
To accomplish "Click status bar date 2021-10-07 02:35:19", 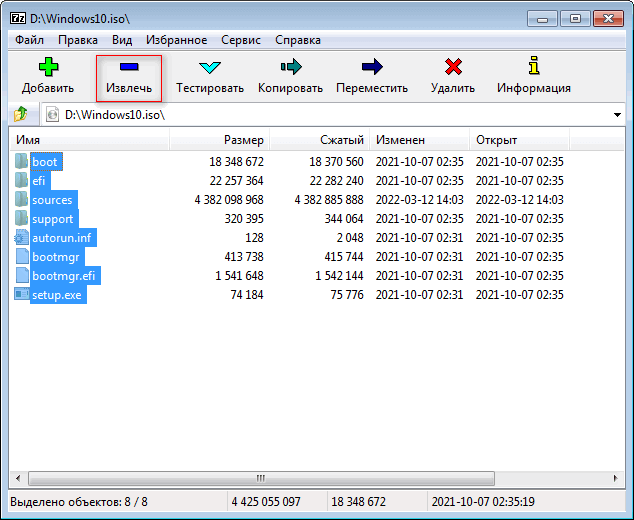I will tap(483, 502).
